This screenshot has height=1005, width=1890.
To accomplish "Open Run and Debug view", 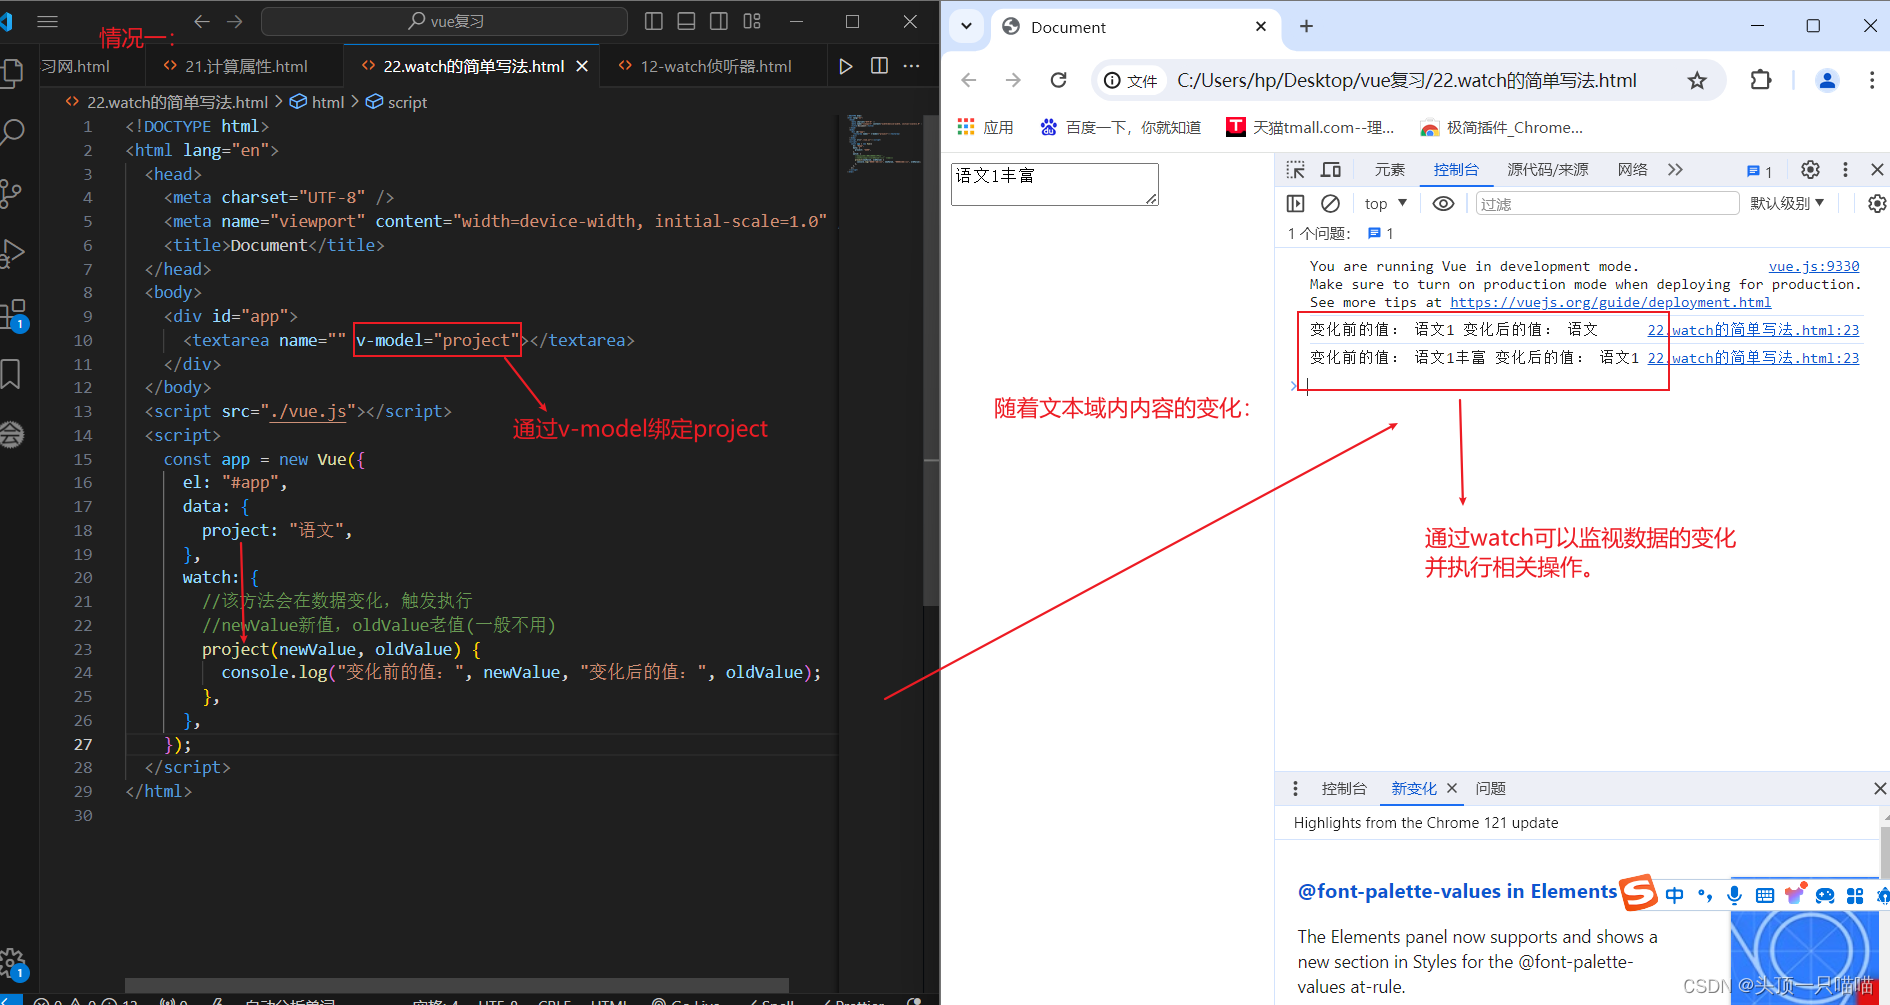I will (12, 253).
